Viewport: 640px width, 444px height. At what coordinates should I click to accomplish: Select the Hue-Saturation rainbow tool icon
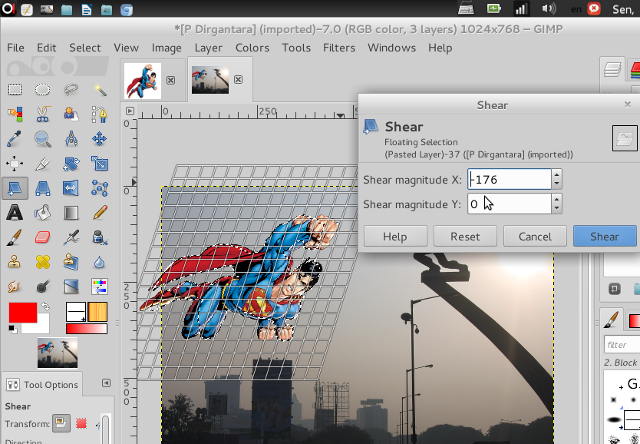(100, 286)
